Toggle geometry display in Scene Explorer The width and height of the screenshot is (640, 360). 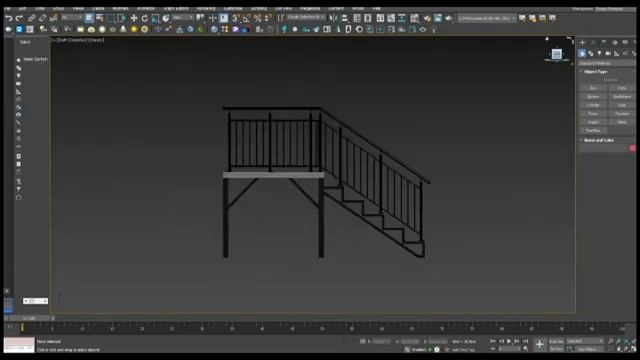point(18,60)
